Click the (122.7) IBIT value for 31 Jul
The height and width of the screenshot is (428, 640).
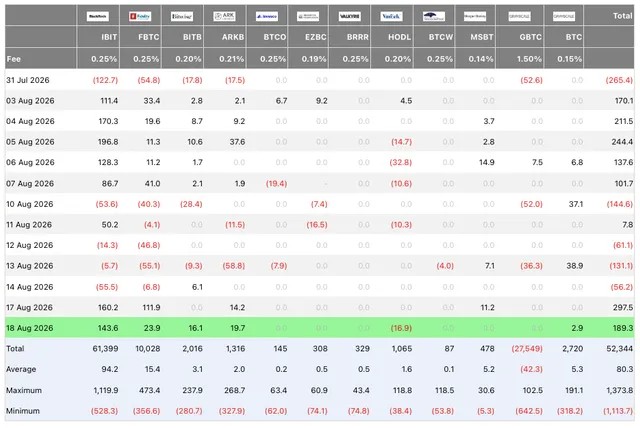pos(105,80)
